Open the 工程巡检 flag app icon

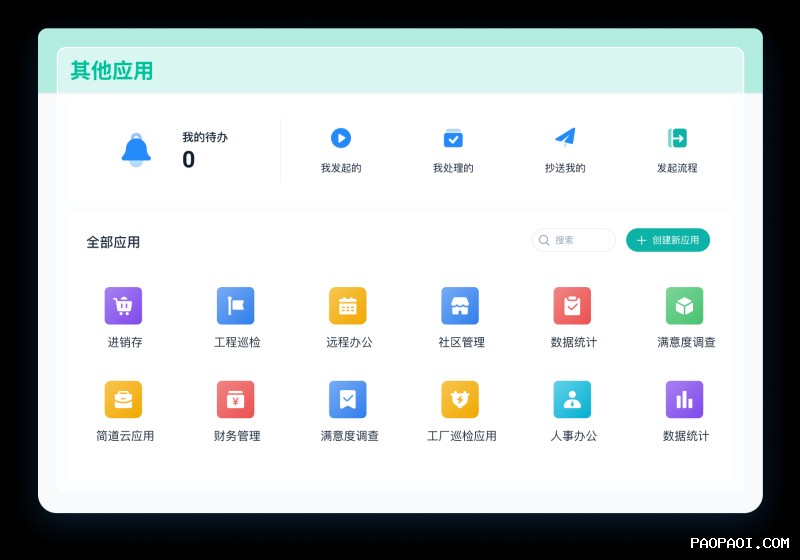coord(236,306)
